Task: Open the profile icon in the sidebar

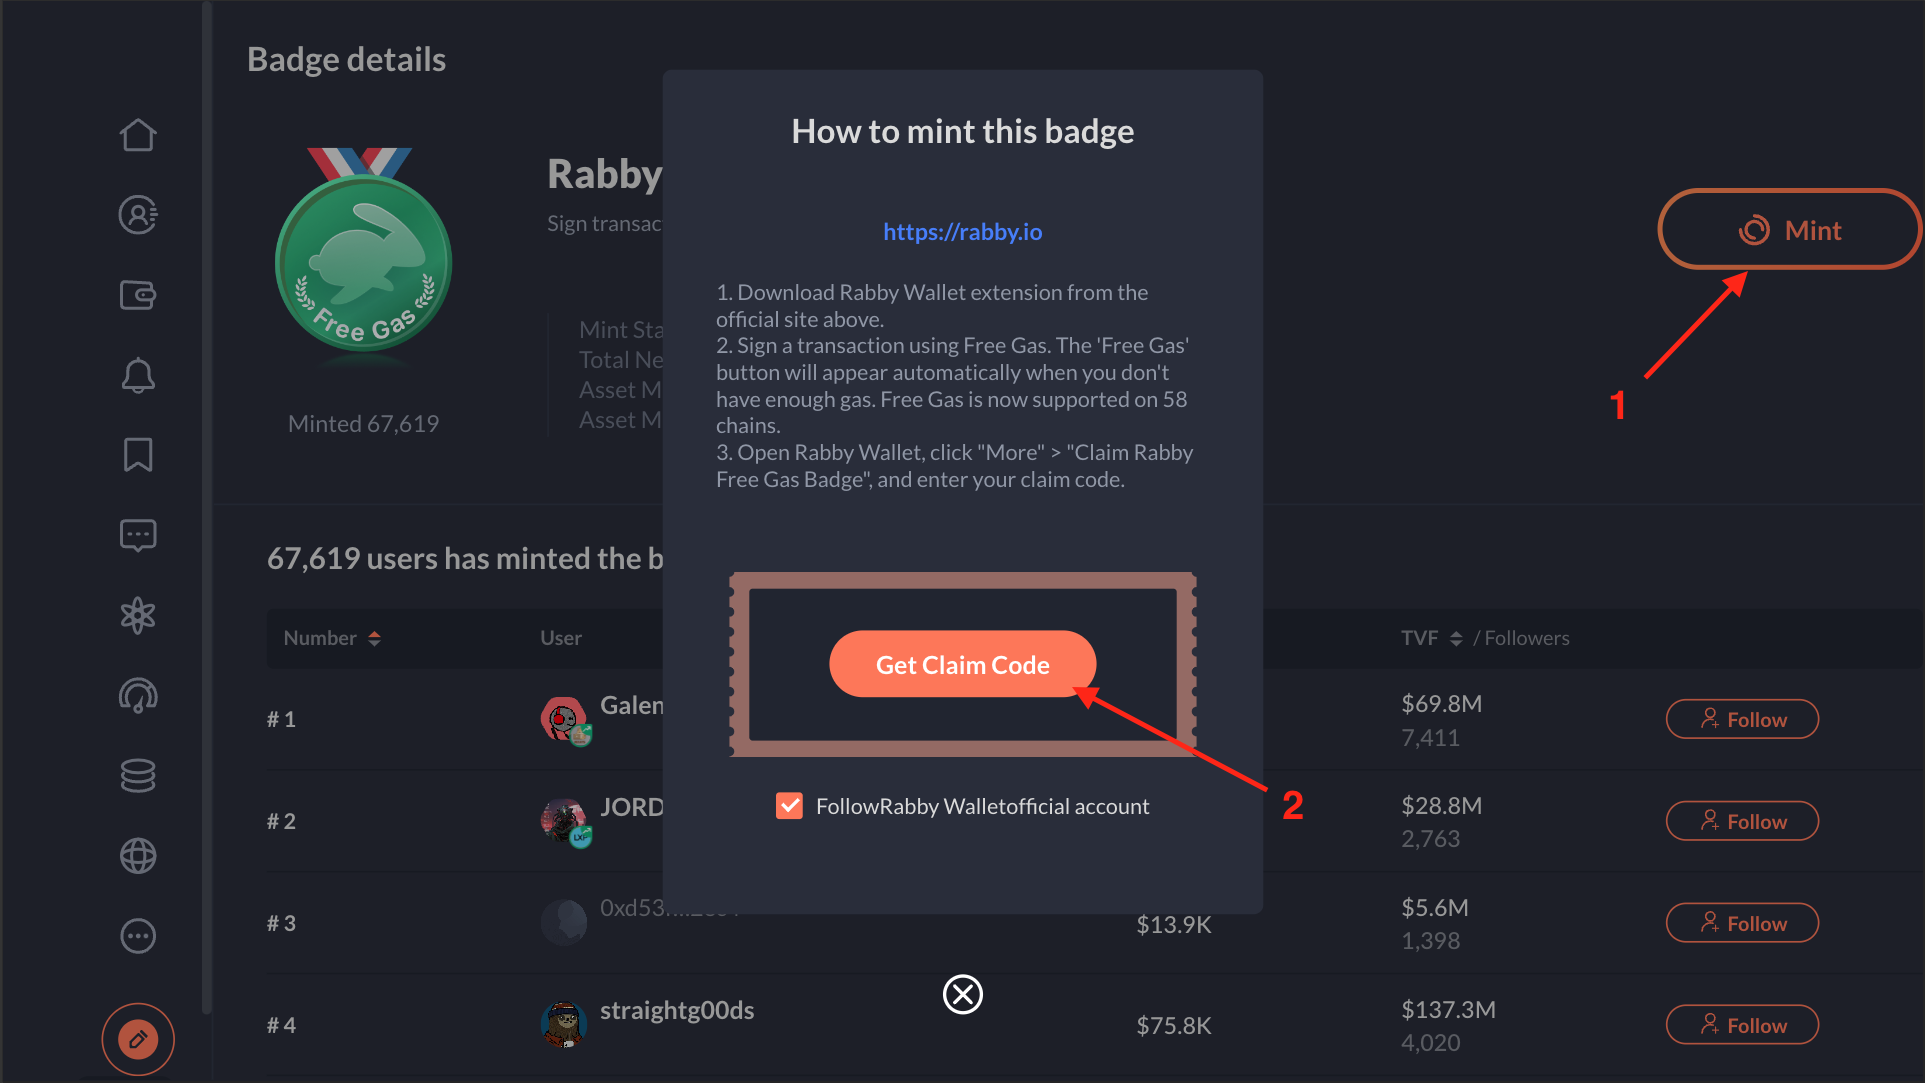Action: point(138,214)
